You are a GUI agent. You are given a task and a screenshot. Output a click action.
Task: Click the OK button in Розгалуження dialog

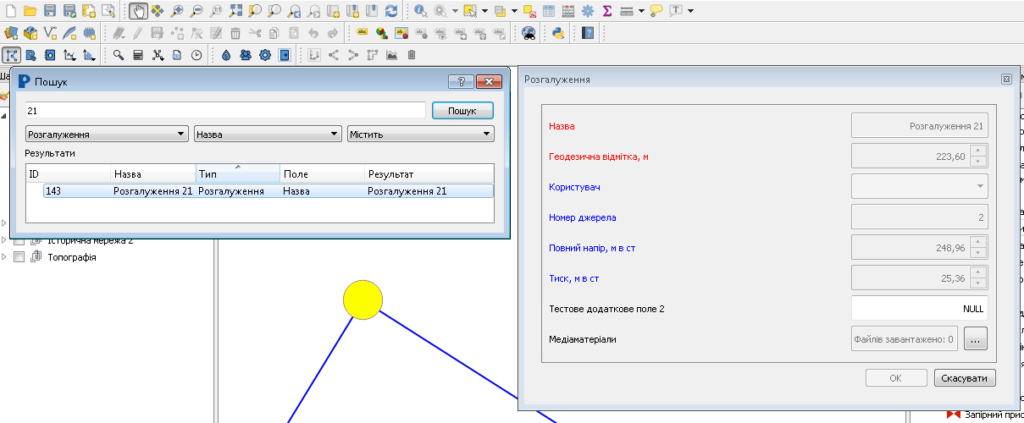895,379
